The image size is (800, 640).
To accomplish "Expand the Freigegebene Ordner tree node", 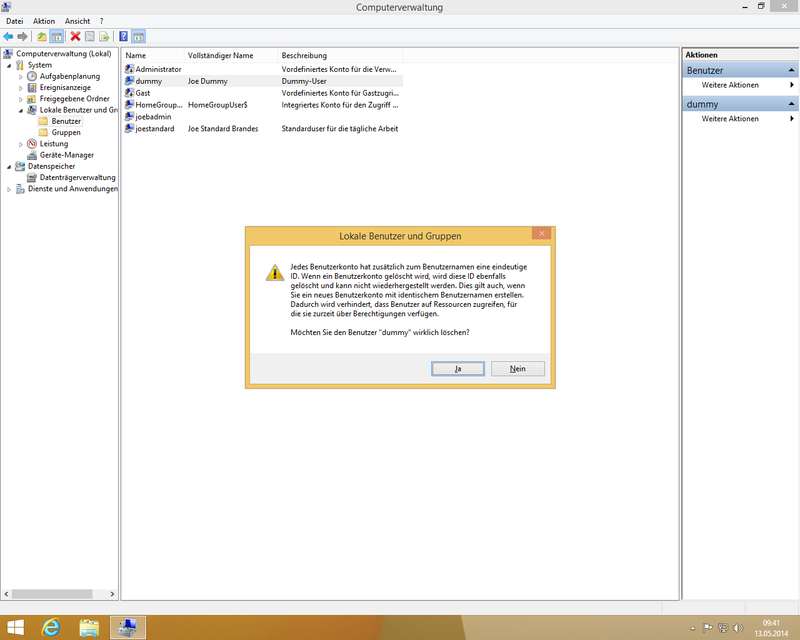I will (21, 99).
